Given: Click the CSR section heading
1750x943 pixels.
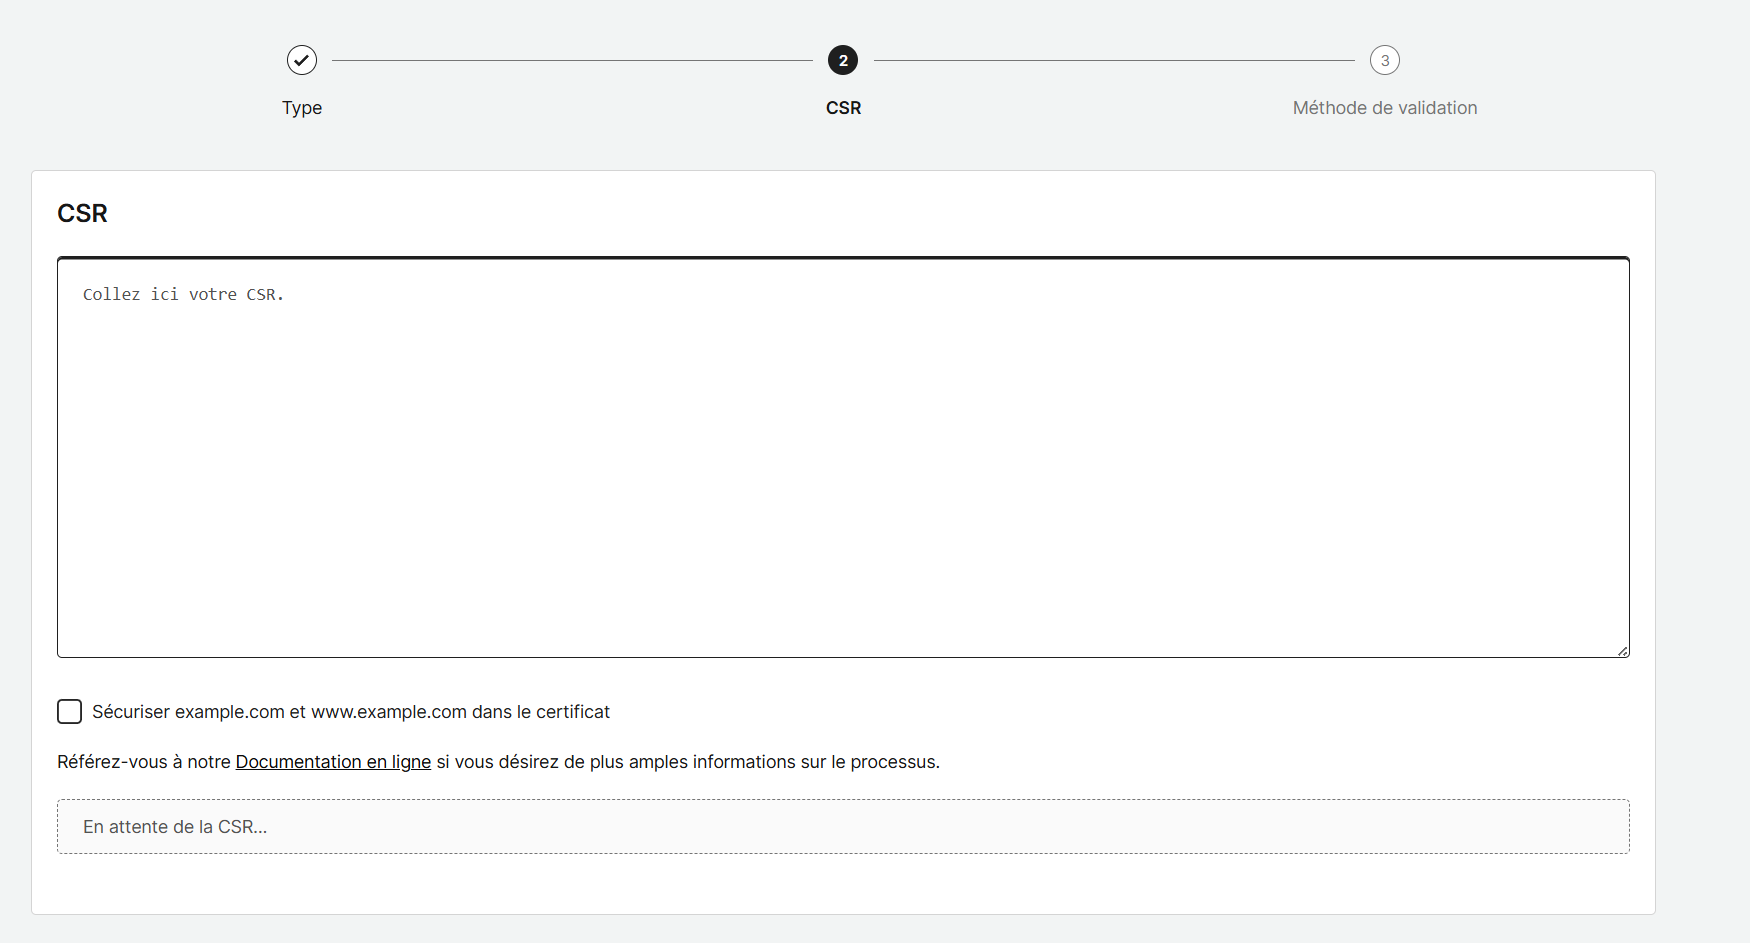Looking at the screenshot, I should pos(82,213).
